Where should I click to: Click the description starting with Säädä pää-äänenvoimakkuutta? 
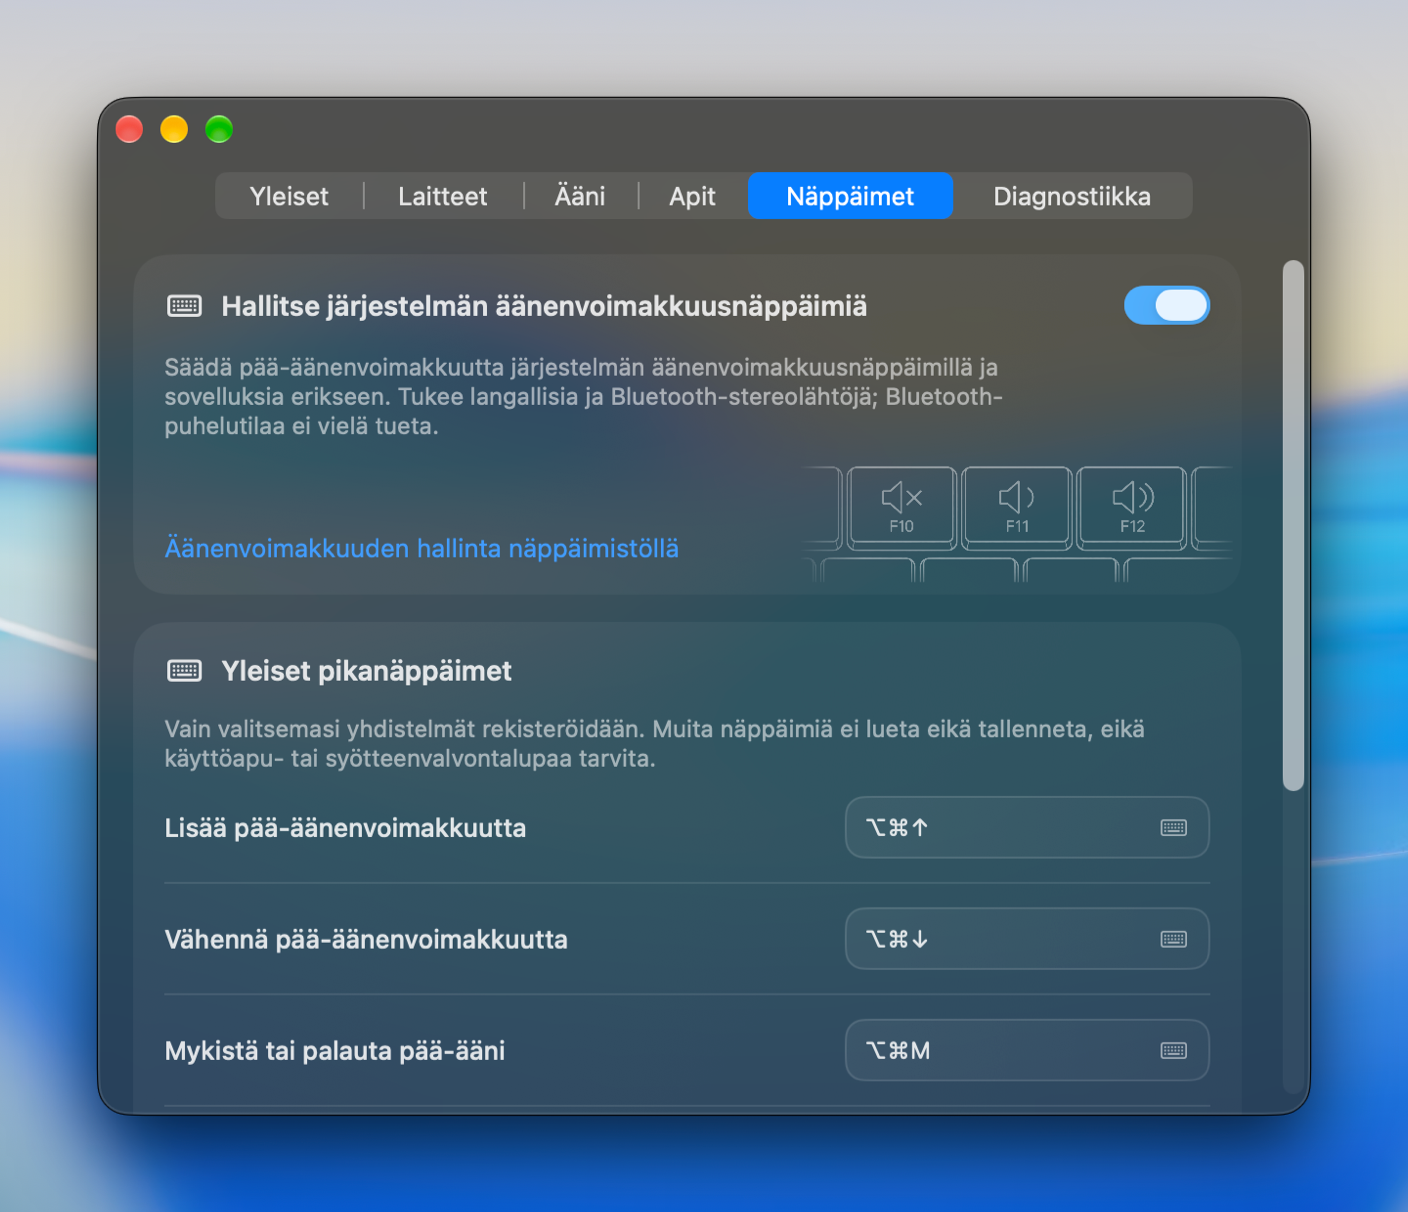click(584, 397)
